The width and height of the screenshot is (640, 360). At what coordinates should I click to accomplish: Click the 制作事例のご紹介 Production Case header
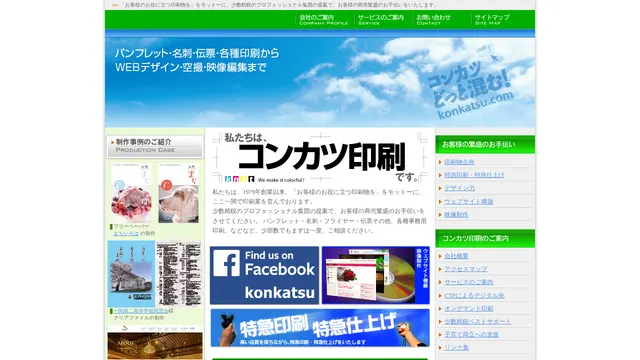(155, 146)
